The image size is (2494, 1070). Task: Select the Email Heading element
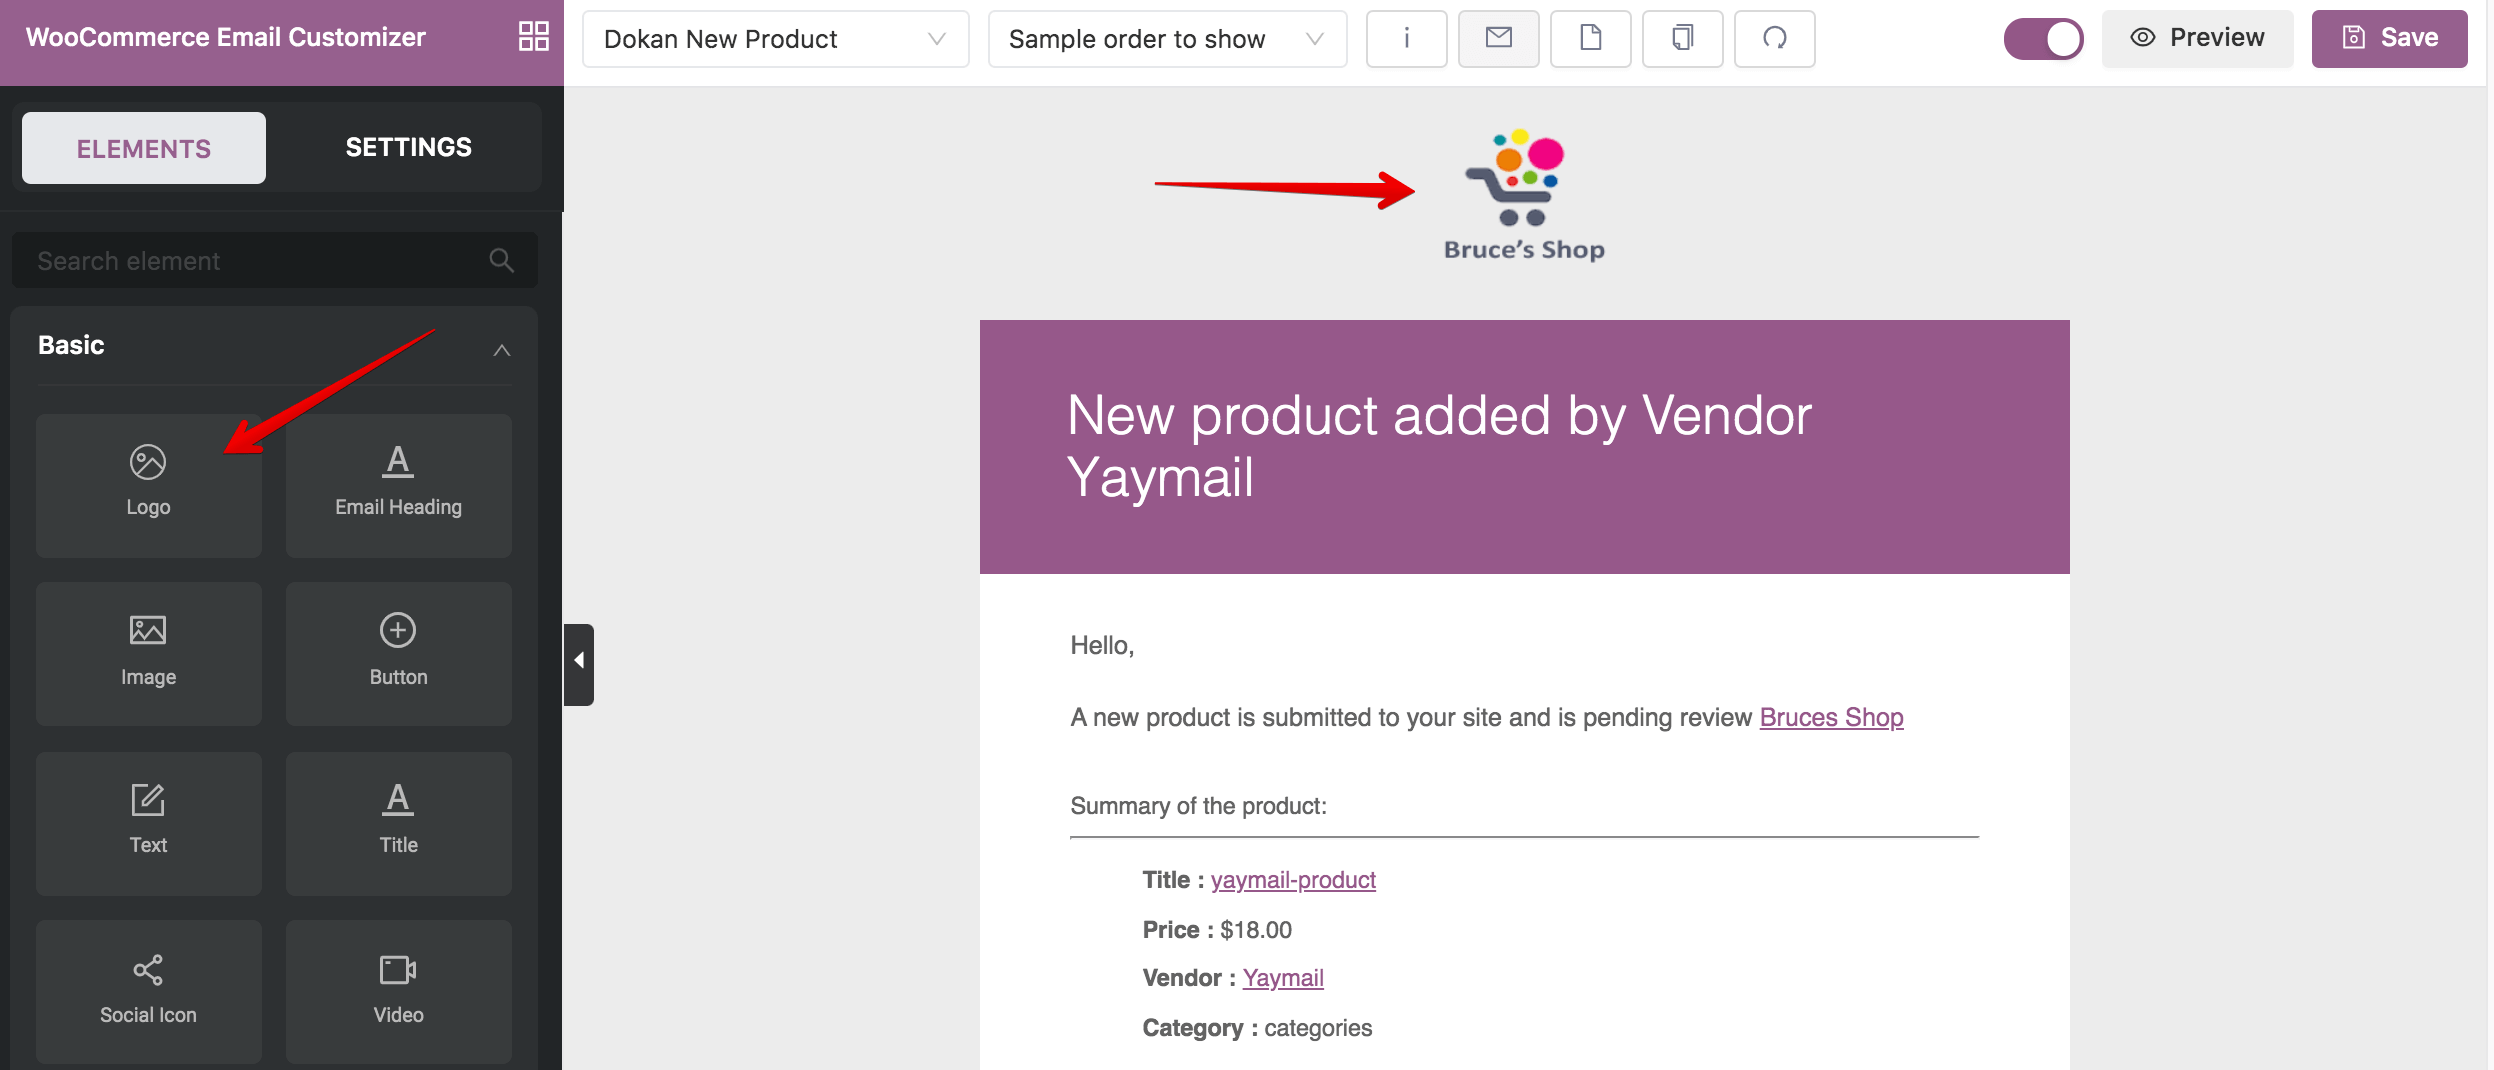pyautogui.click(x=398, y=485)
